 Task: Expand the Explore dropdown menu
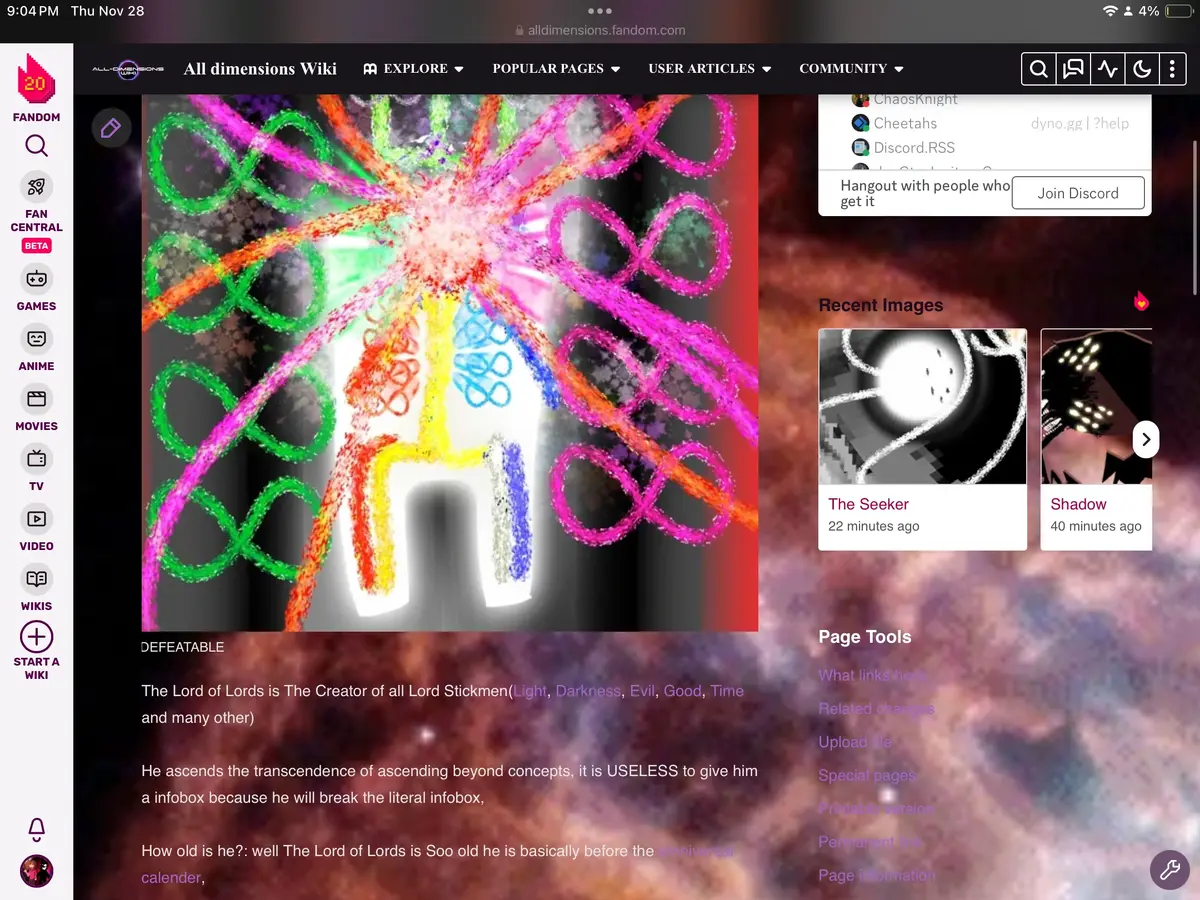[413, 69]
